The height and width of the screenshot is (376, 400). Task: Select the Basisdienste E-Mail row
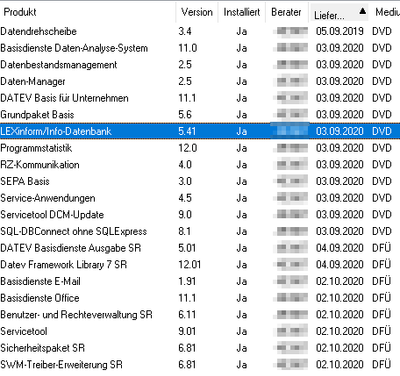coord(200,281)
